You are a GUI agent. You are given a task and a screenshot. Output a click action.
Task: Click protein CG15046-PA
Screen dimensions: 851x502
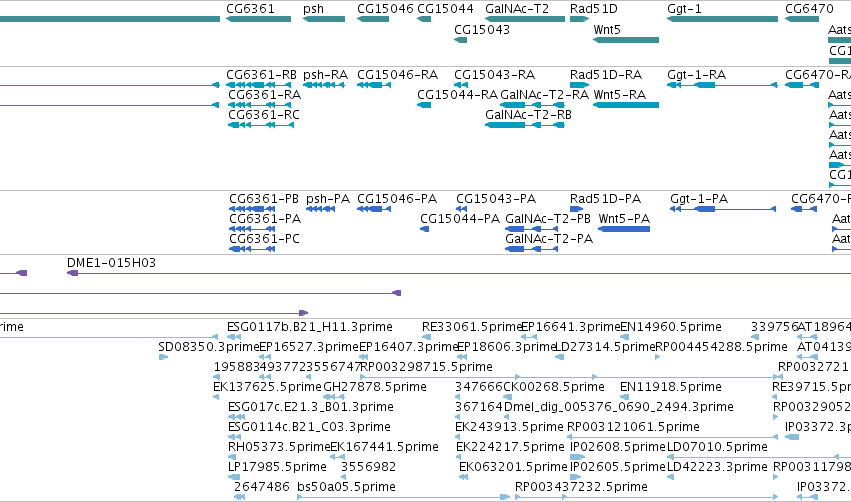click(x=397, y=199)
